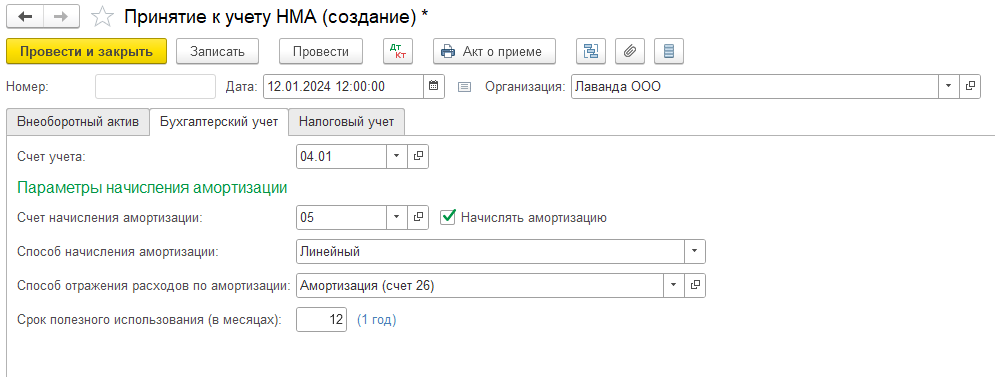
Task: Open the register movements report icon
Action: click(668, 51)
